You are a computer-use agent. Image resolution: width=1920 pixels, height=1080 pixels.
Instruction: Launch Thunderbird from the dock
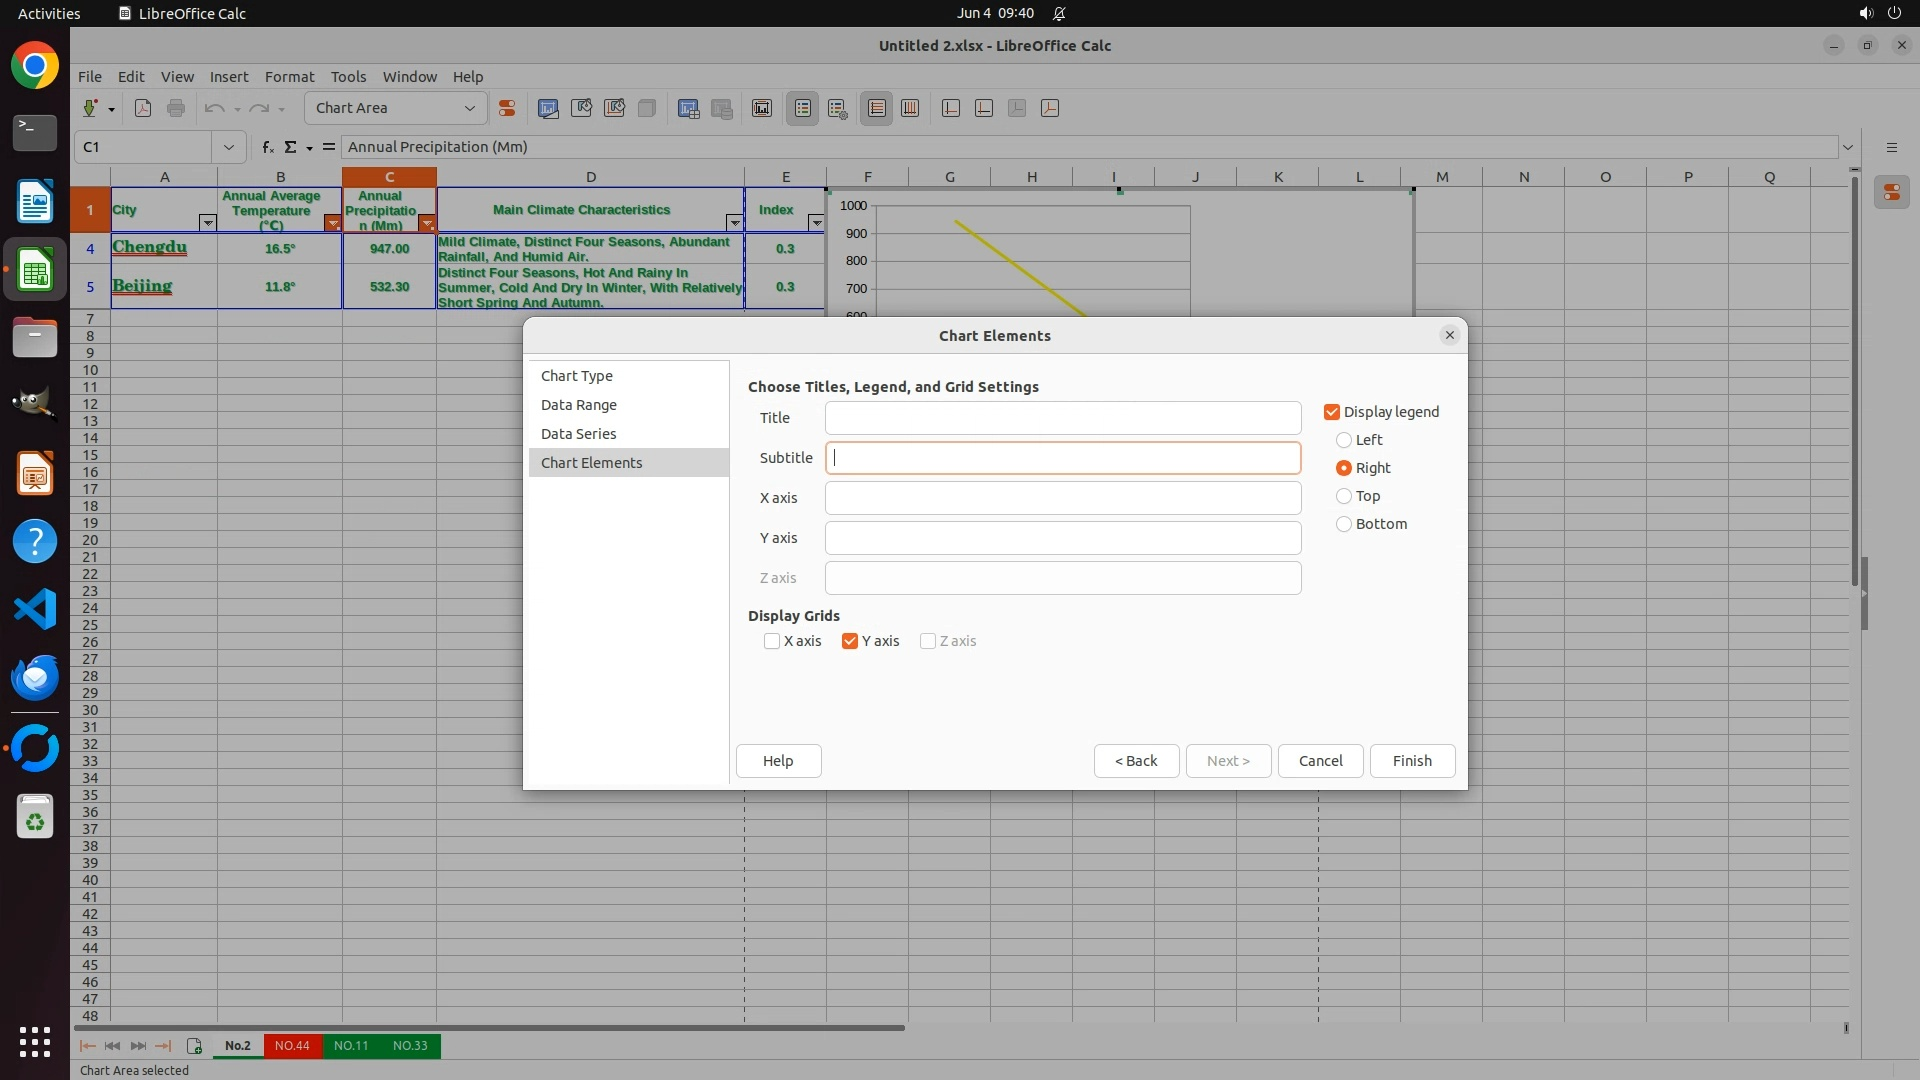tap(35, 677)
